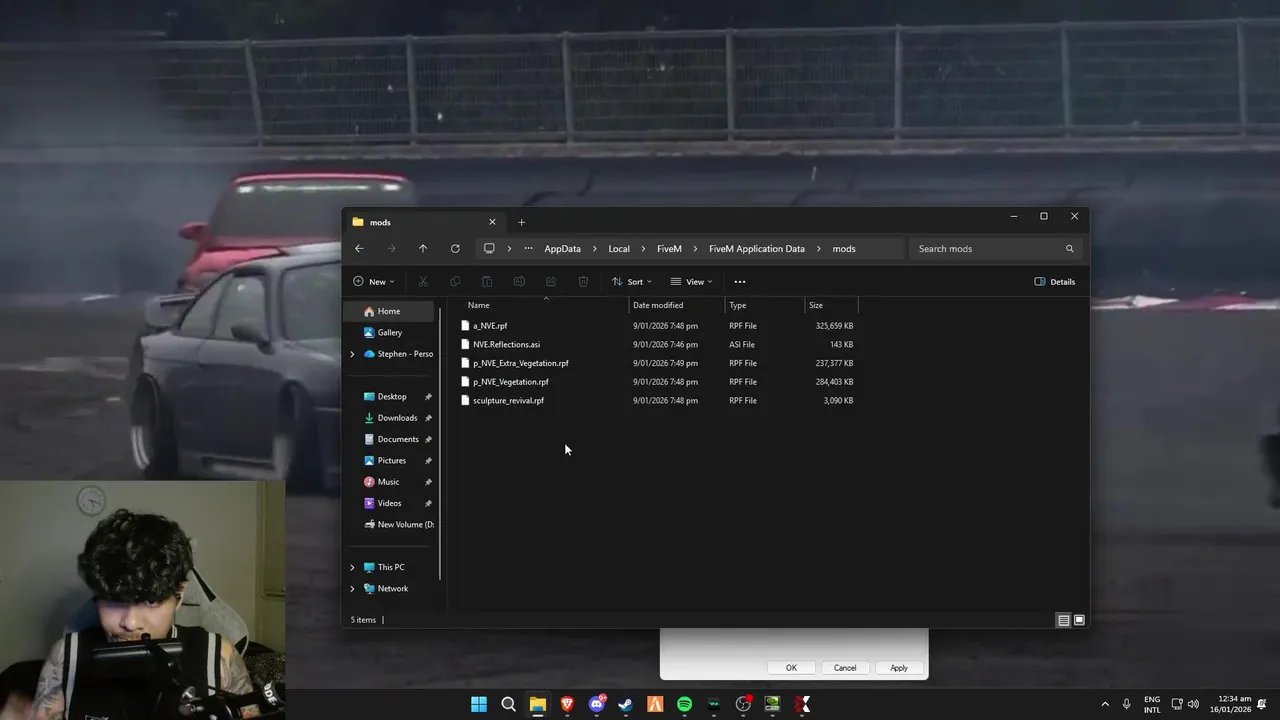Close the mods tab

coord(492,222)
